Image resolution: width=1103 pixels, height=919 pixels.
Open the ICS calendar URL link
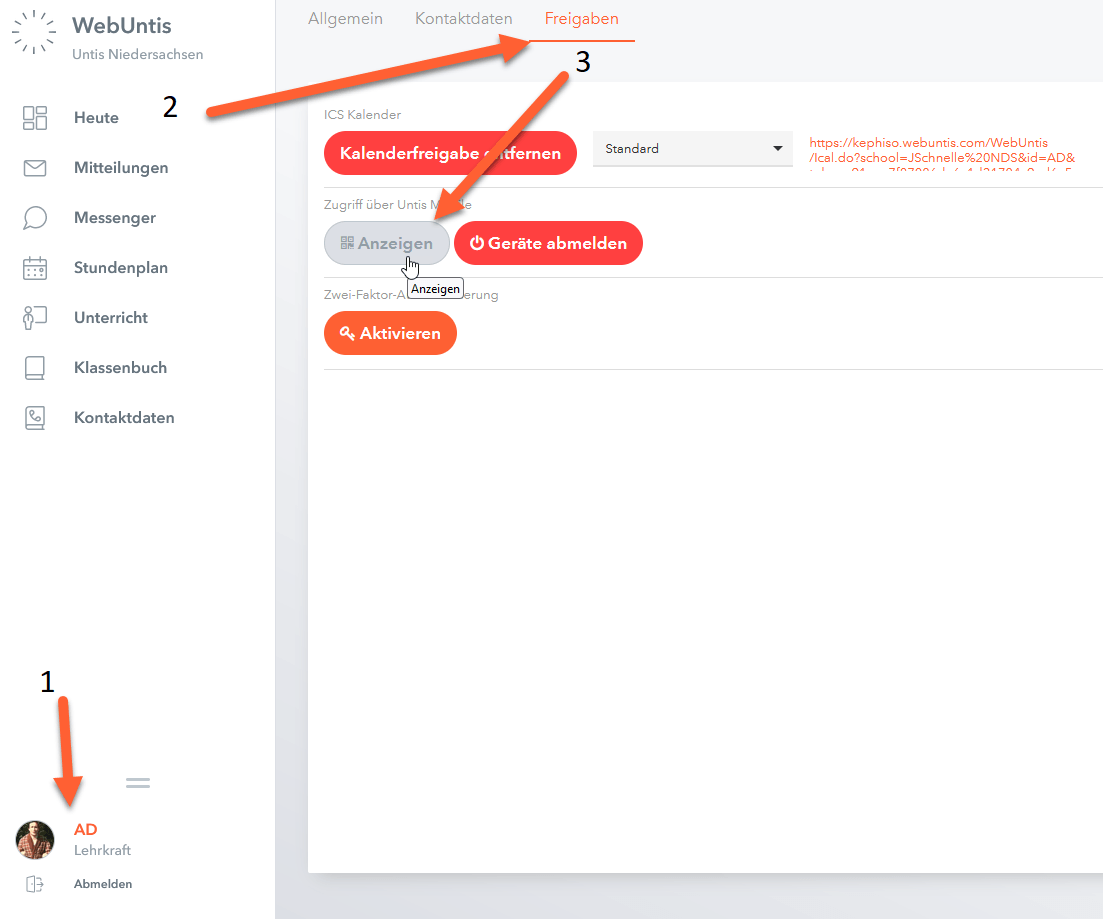tap(942, 155)
